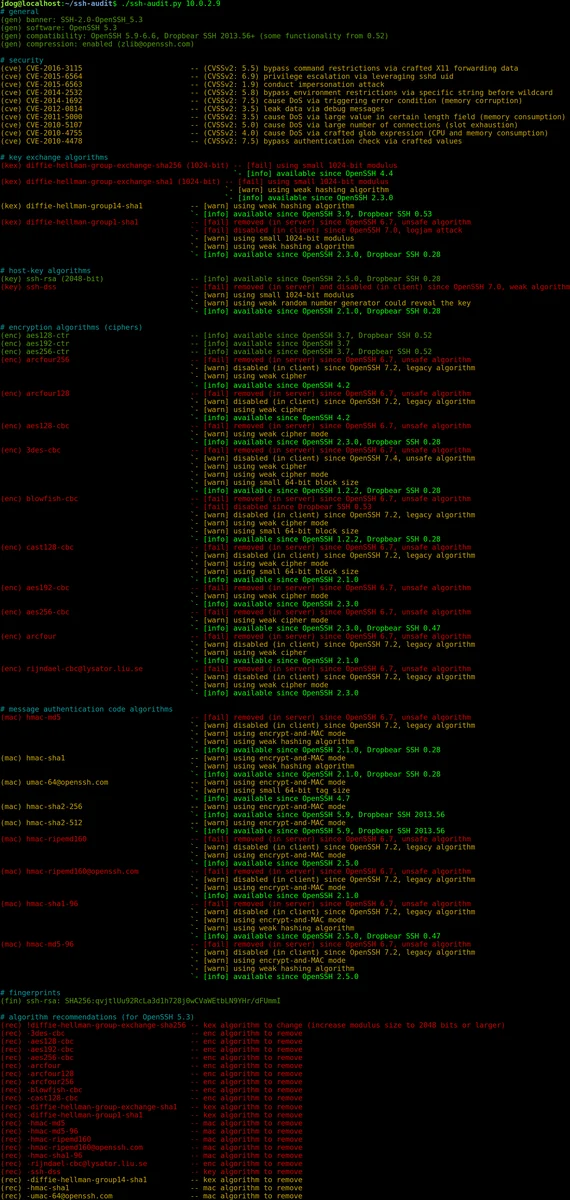Click the '# host-key algorithms' heading

(45, 271)
